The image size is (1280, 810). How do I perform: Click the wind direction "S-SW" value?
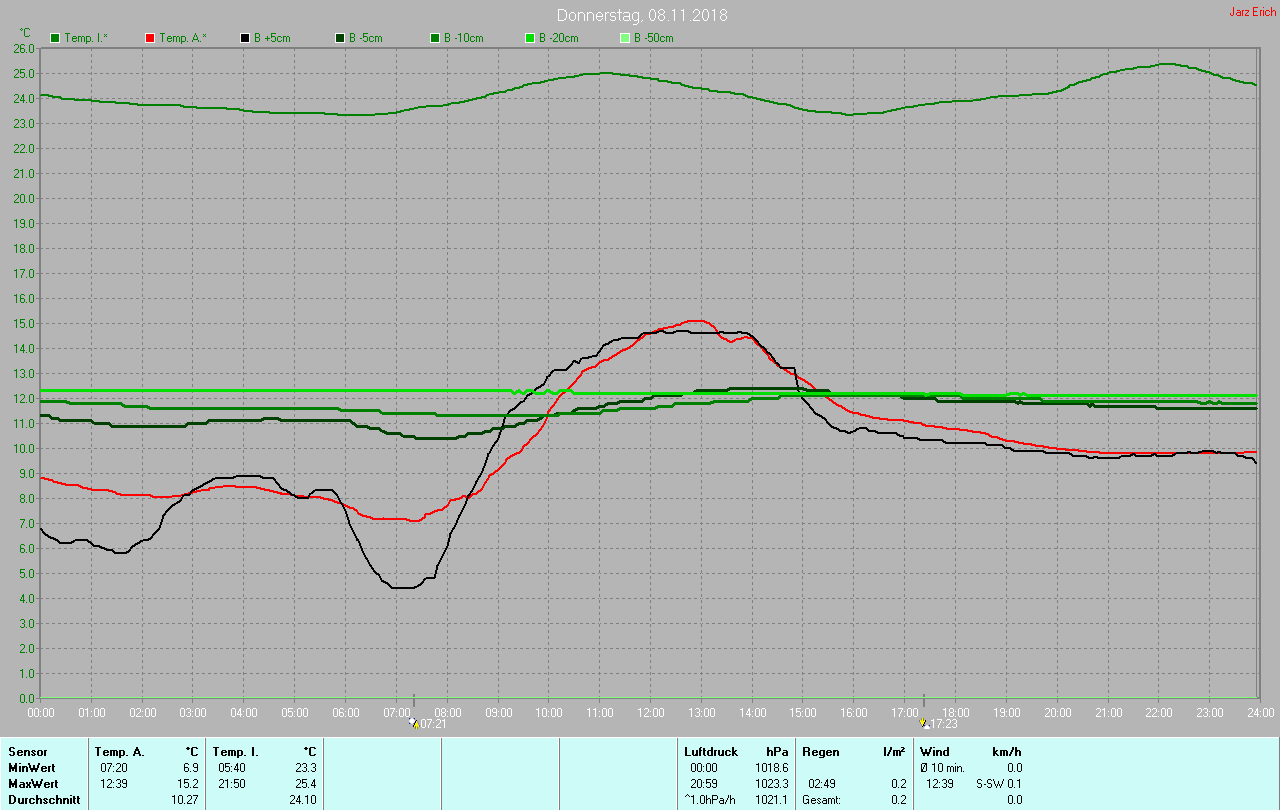coord(990,783)
